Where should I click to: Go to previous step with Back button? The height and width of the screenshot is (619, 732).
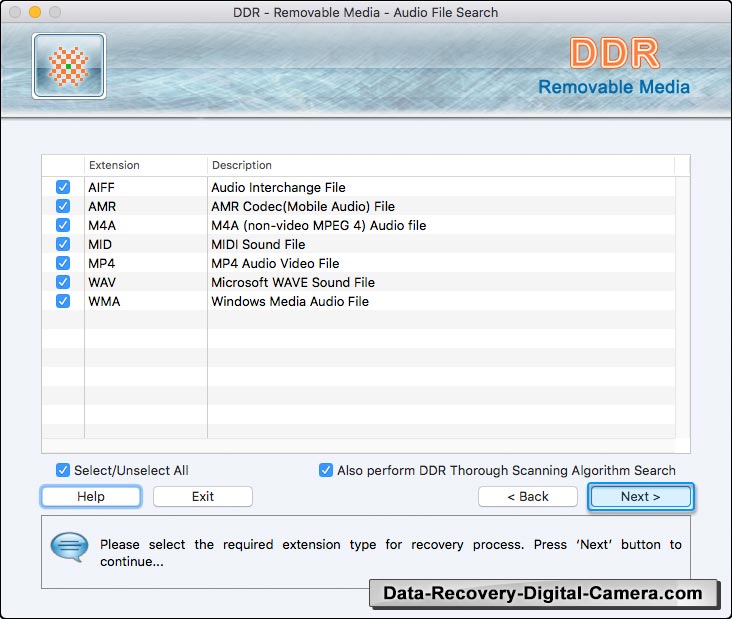coord(528,496)
